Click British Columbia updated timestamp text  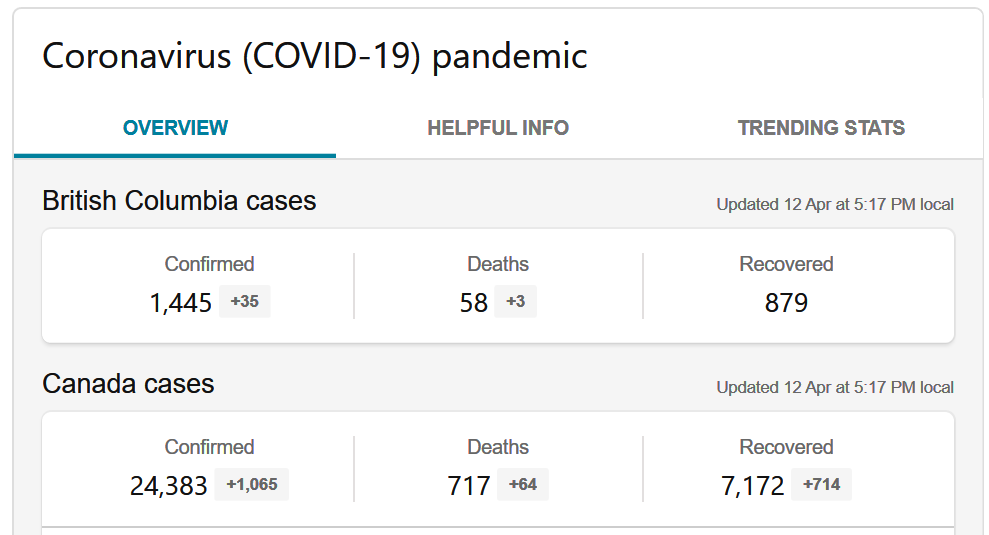point(835,204)
